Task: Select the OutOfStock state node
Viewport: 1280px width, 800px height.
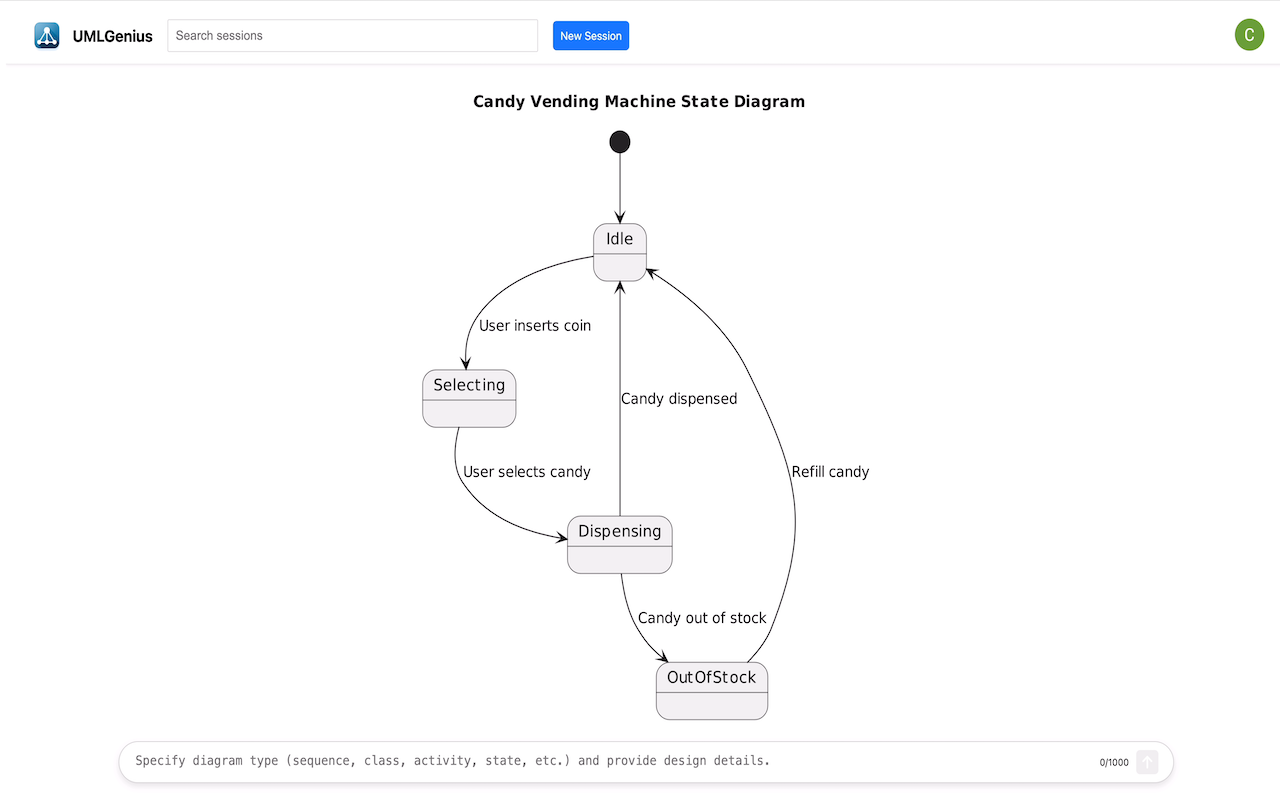Action: point(712,690)
